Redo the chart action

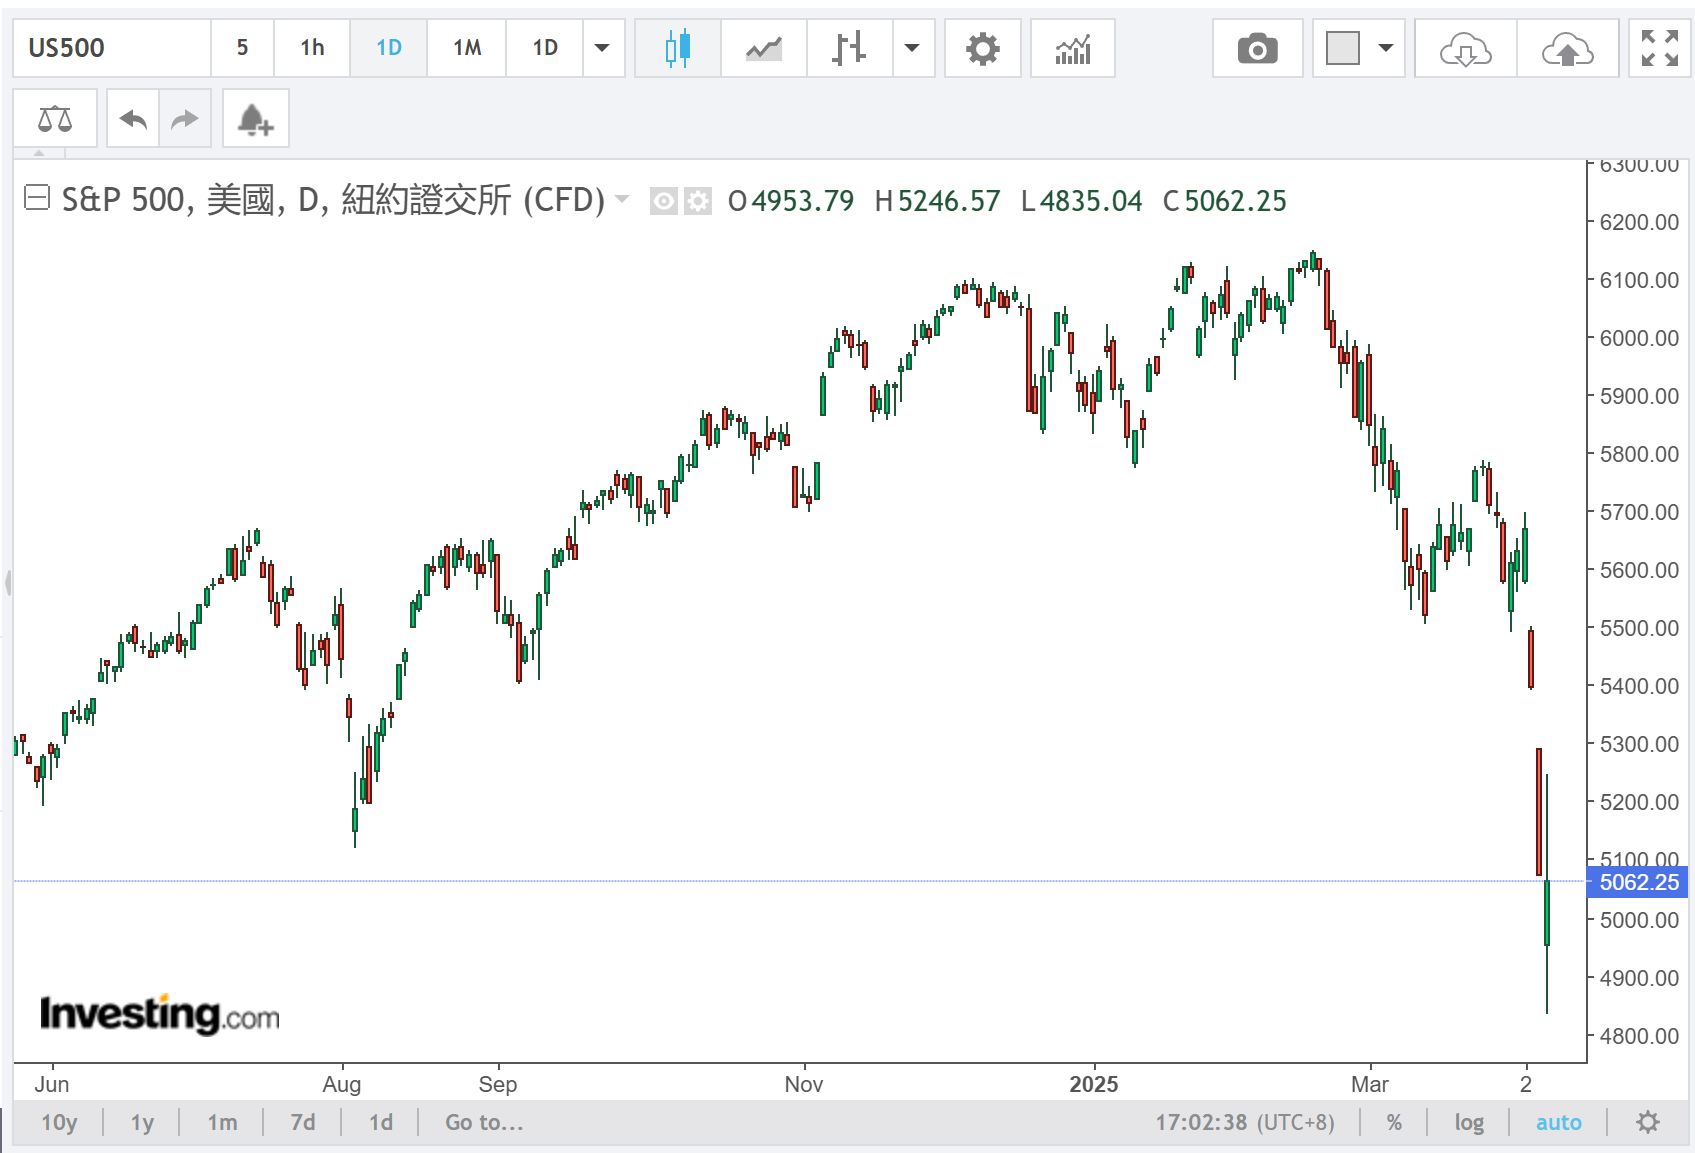click(x=185, y=119)
